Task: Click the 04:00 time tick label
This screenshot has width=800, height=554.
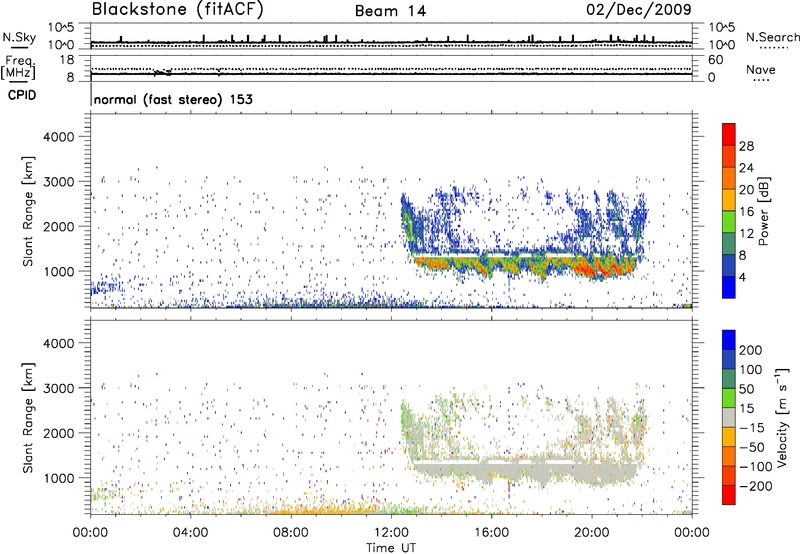Action: pyautogui.click(x=190, y=533)
